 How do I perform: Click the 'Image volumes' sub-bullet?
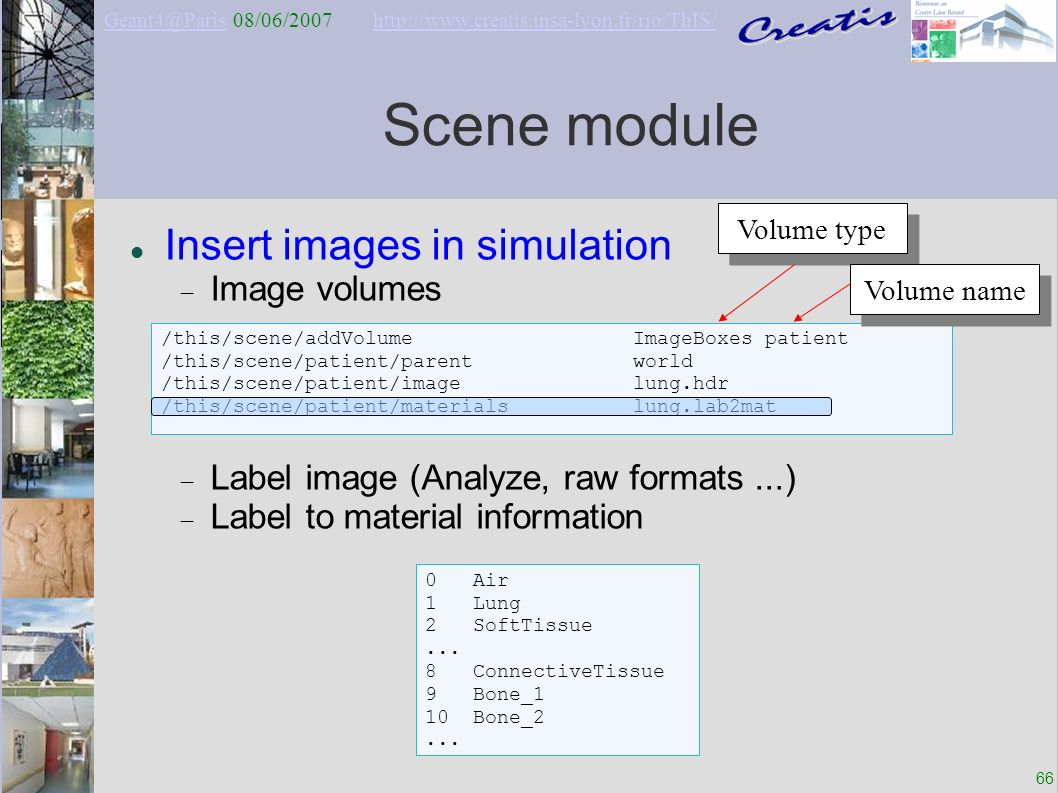tap(326, 290)
